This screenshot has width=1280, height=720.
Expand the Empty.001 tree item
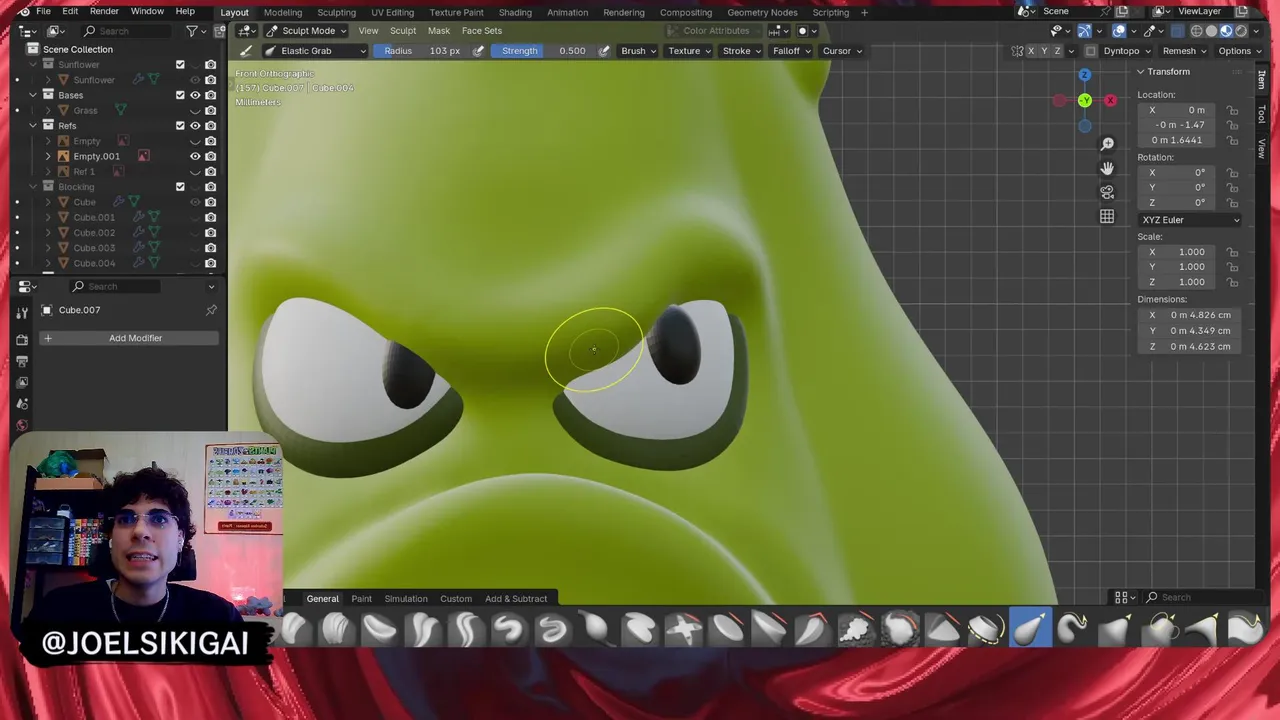[x=48, y=156]
